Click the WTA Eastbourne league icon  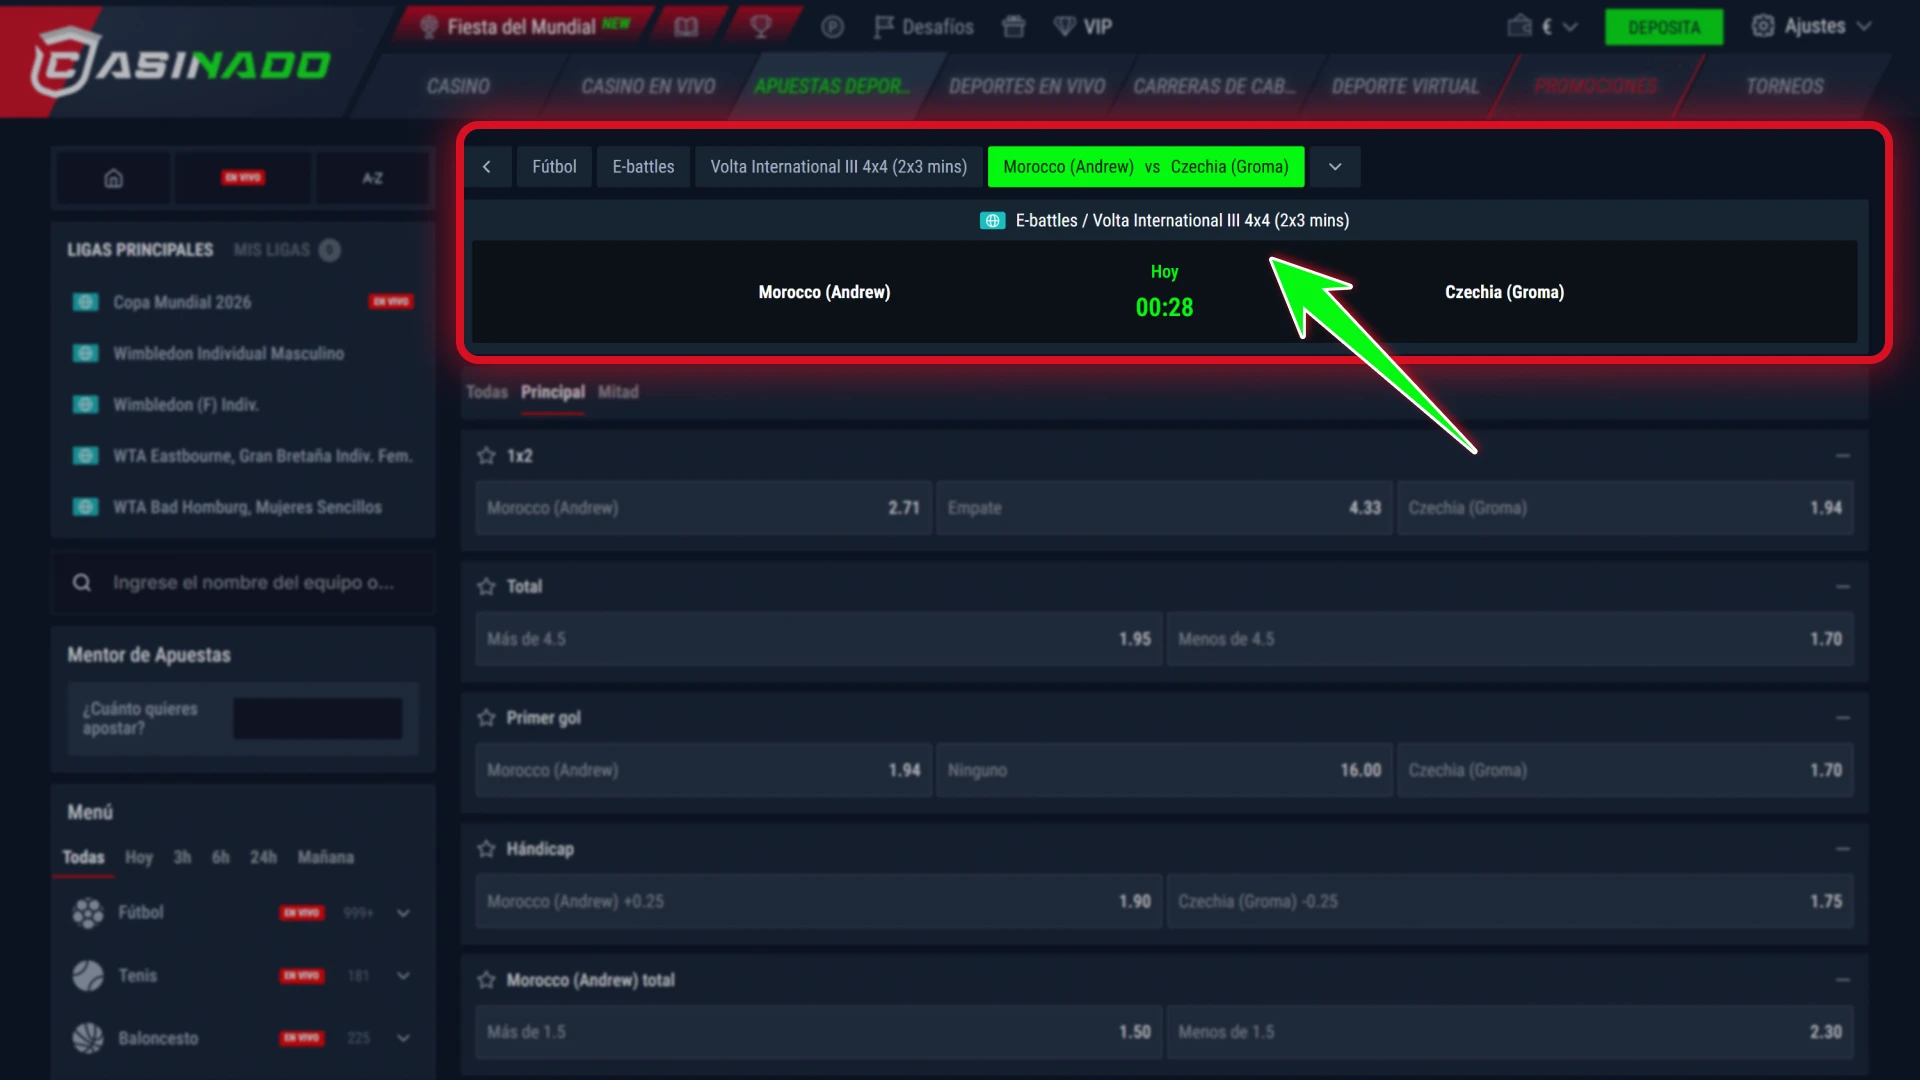(x=86, y=456)
